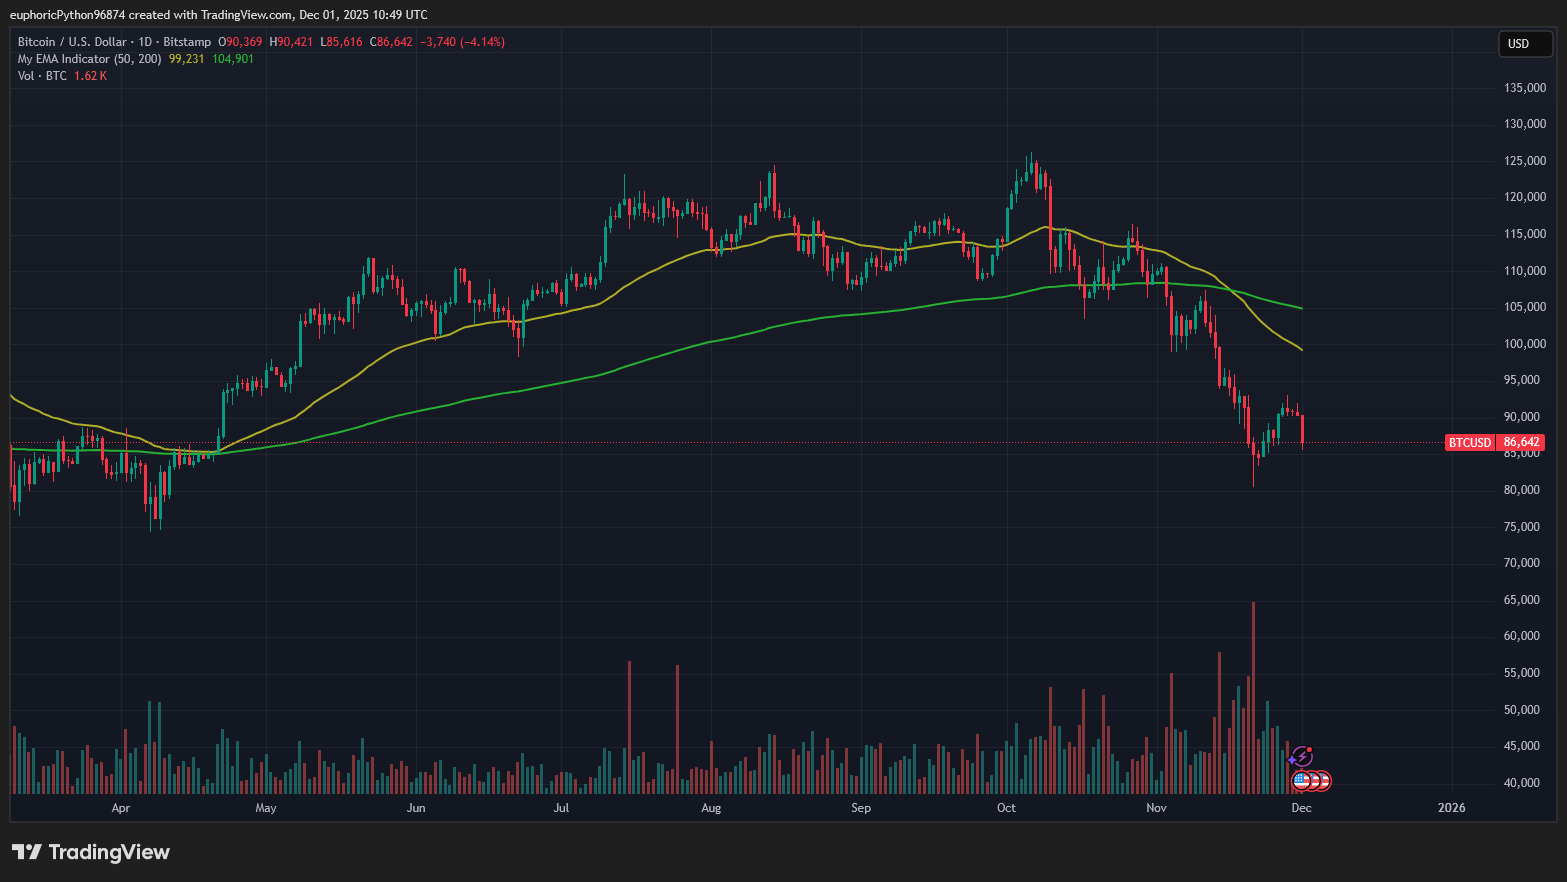Click the 100,000 level on the price scale
Screen dimensions: 1567x882
(x=1523, y=343)
